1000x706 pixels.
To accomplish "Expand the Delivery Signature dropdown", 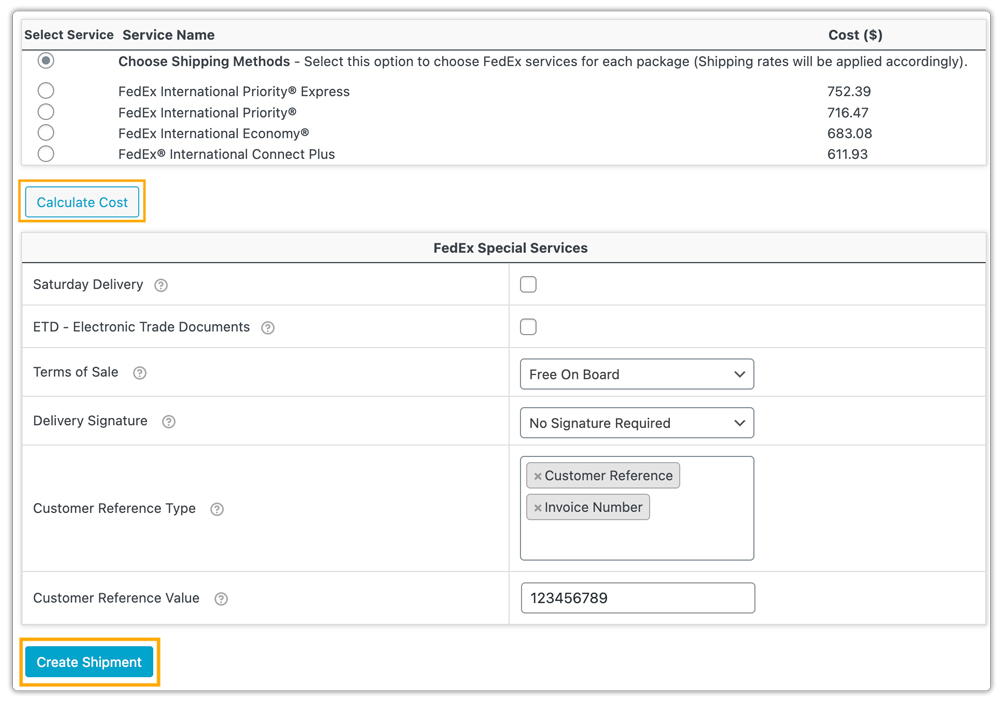I will [x=636, y=423].
